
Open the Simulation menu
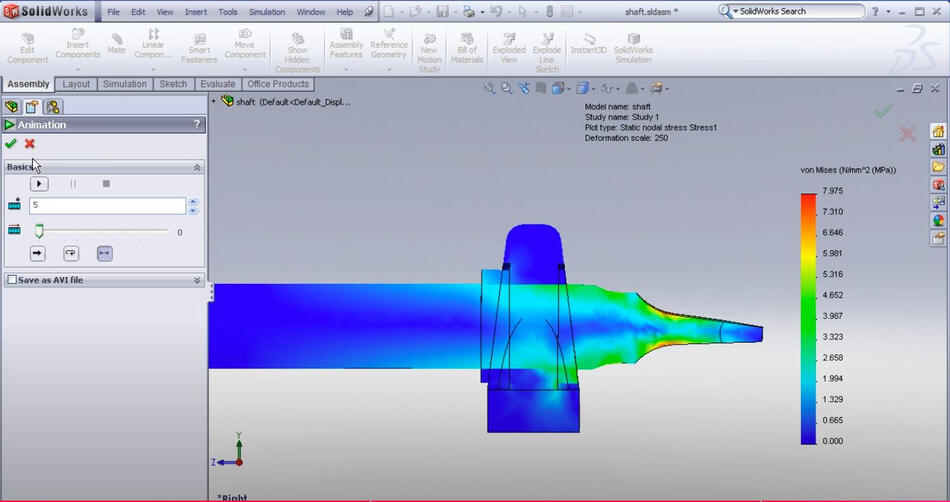266,12
